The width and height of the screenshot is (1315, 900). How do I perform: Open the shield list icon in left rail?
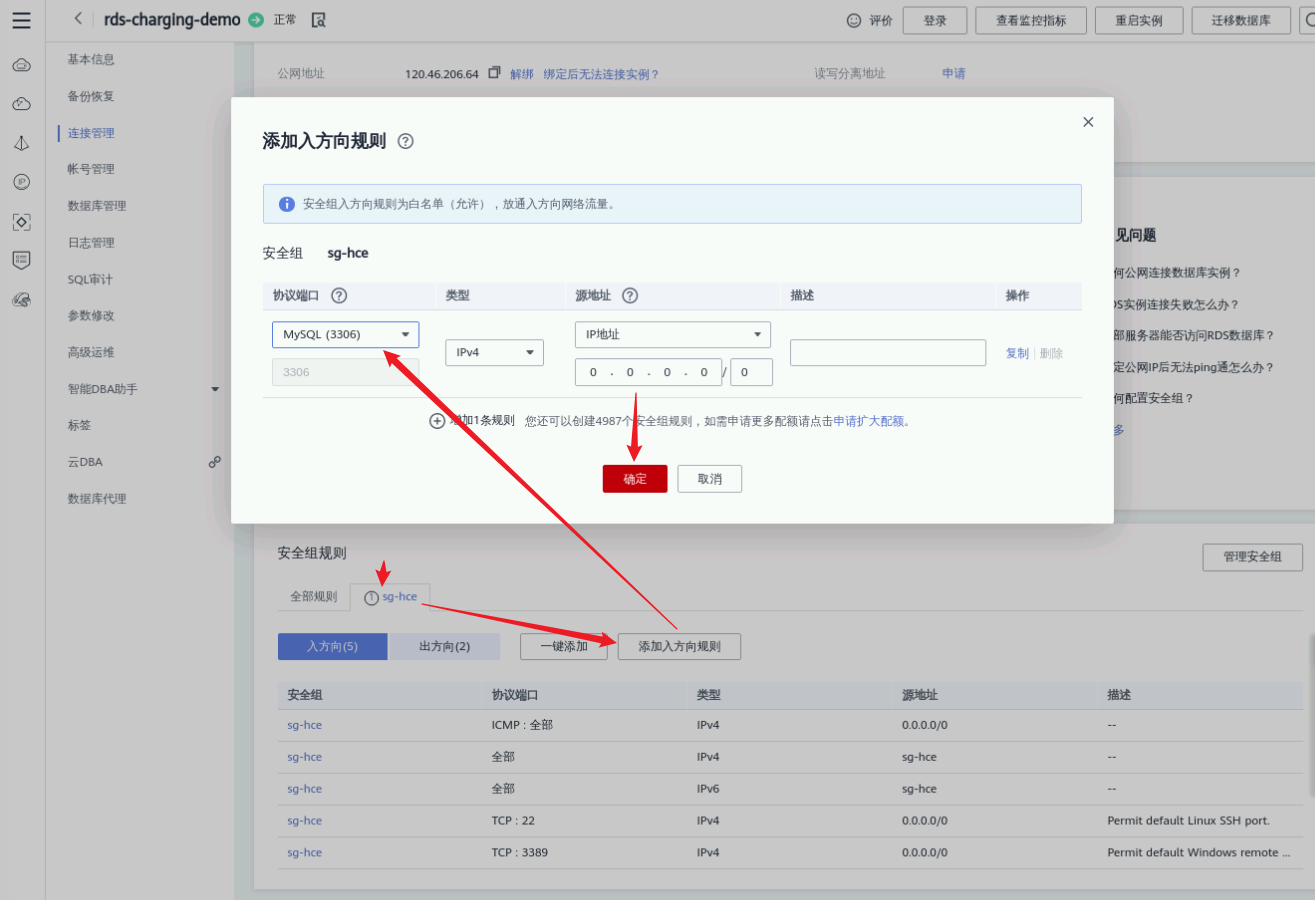click(x=21, y=260)
